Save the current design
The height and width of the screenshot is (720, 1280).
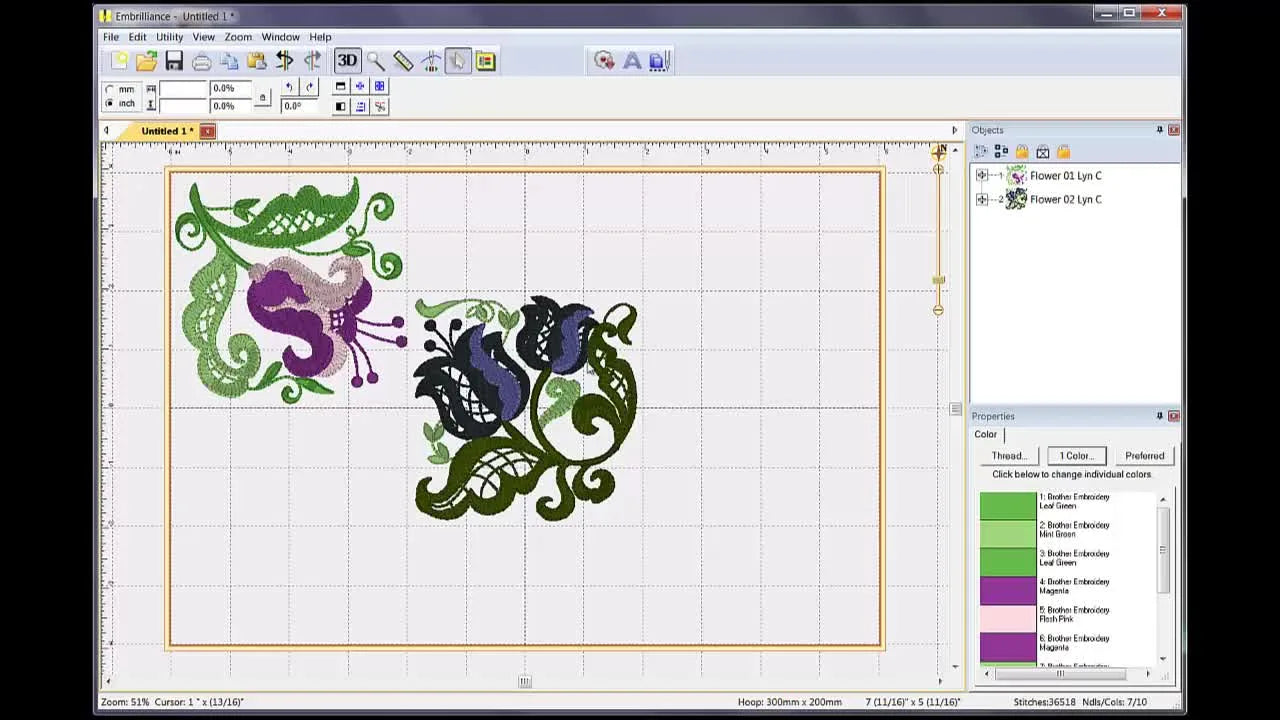174,60
